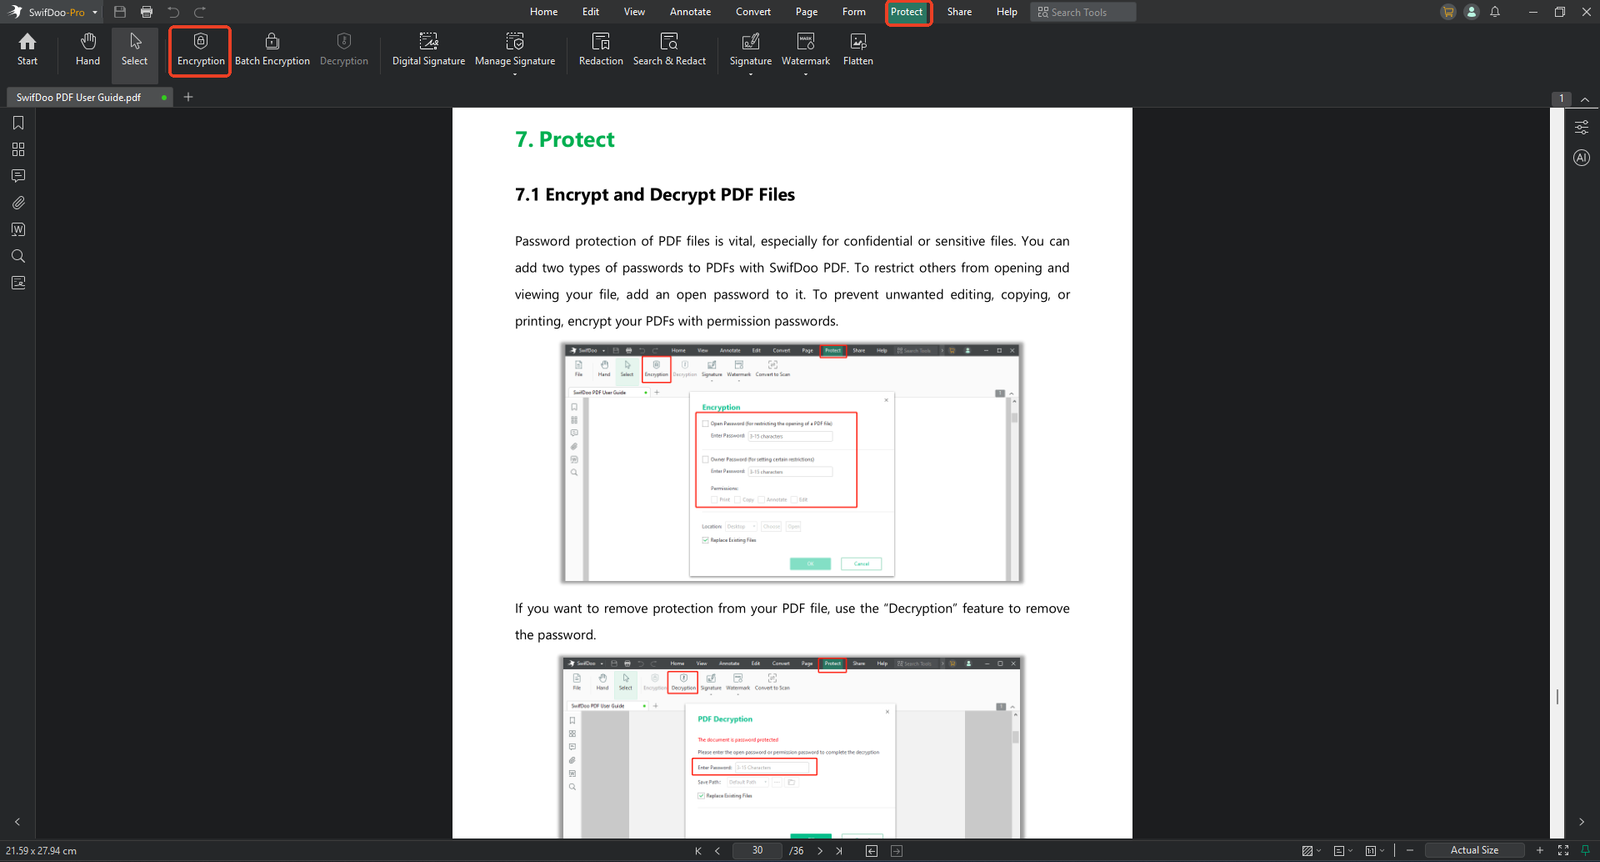The image size is (1600, 862).
Task: Expand Signature dropdown arrow
Action: [750, 74]
